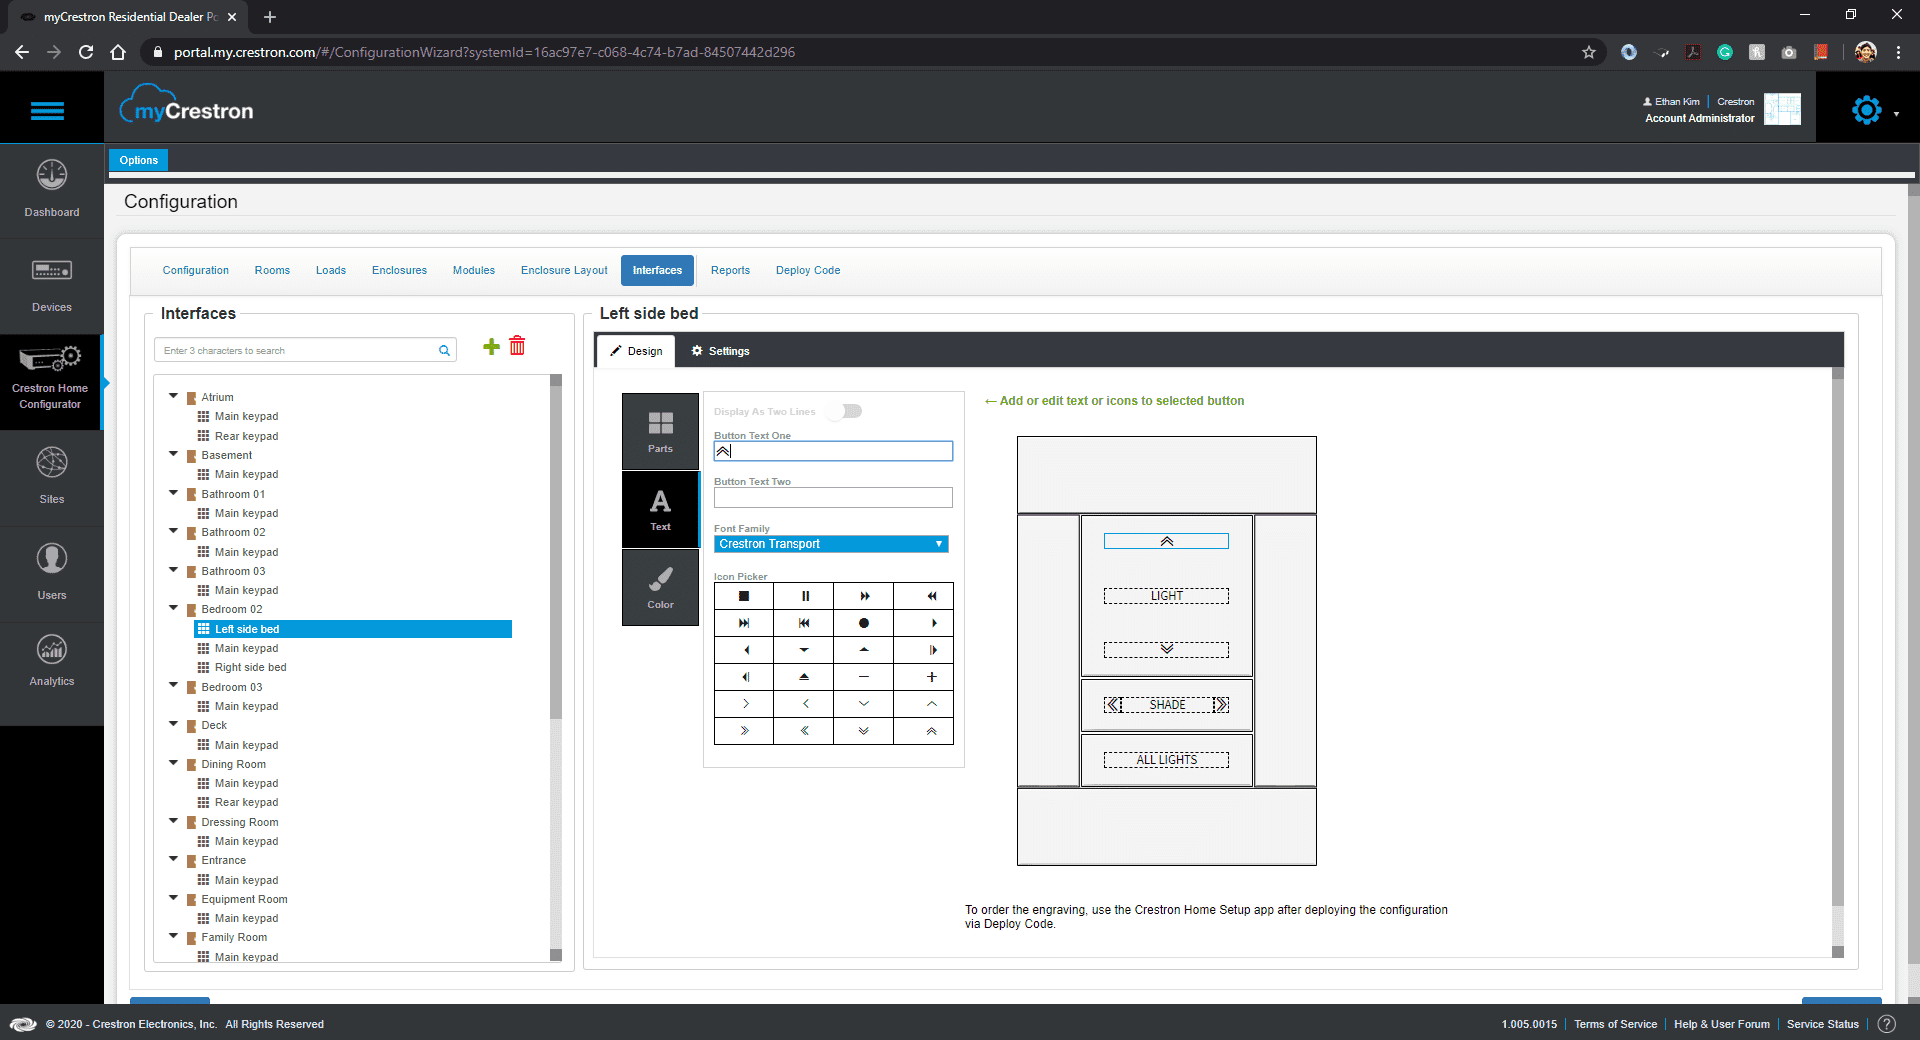Open Terms of Service link
The height and width of the screenshot is (1040, 1920).
coord(1615,1024)
